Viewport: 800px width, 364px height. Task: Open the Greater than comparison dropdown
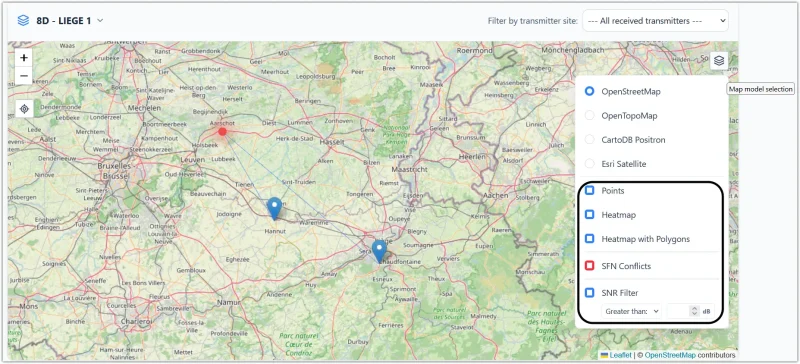pos(631,310)
